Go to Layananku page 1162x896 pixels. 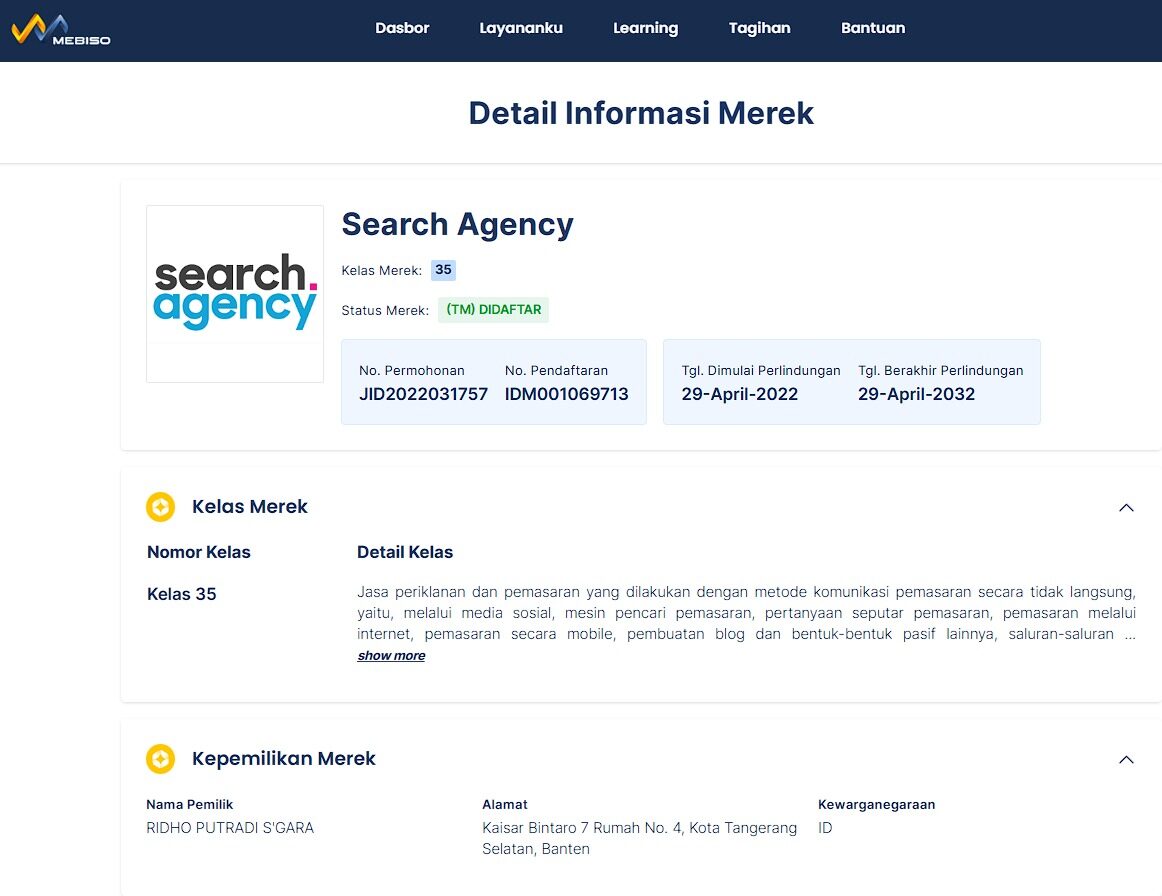click(x=521, y=28)
